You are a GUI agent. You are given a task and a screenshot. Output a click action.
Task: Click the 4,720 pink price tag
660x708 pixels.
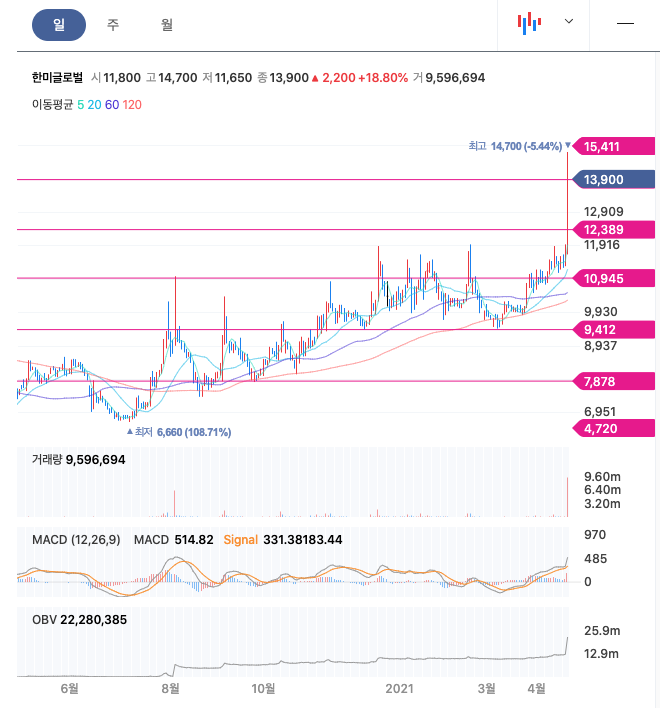pyautogui.click(x=614, y=428)
